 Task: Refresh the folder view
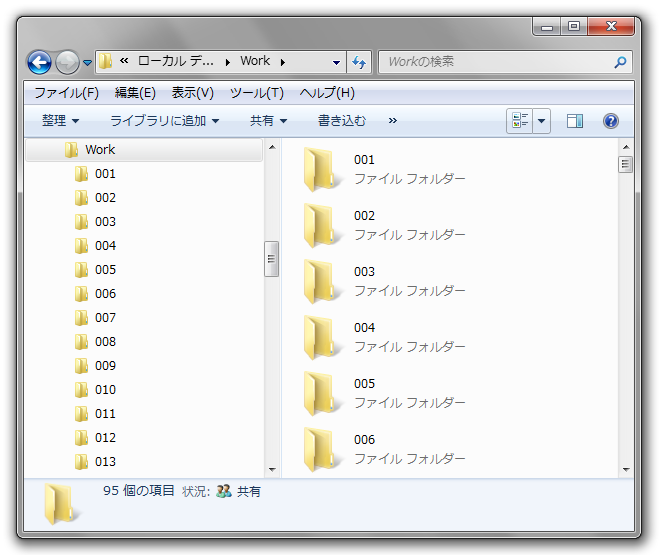359,62
